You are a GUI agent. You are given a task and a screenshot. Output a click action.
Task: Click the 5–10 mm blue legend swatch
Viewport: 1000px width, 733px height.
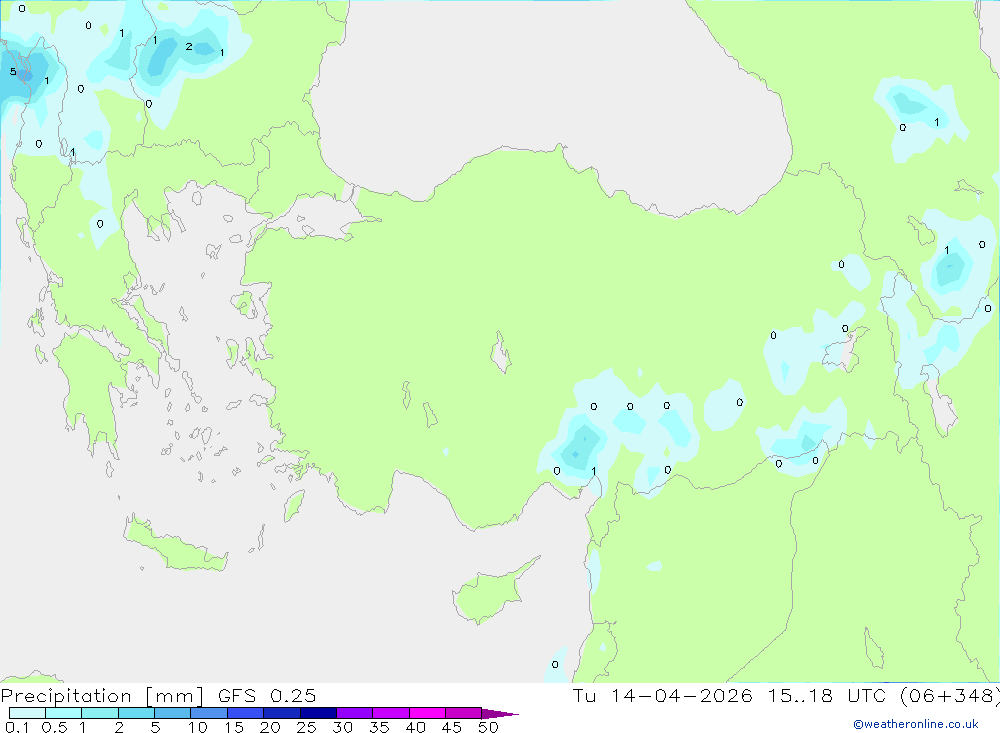(172, 713)
